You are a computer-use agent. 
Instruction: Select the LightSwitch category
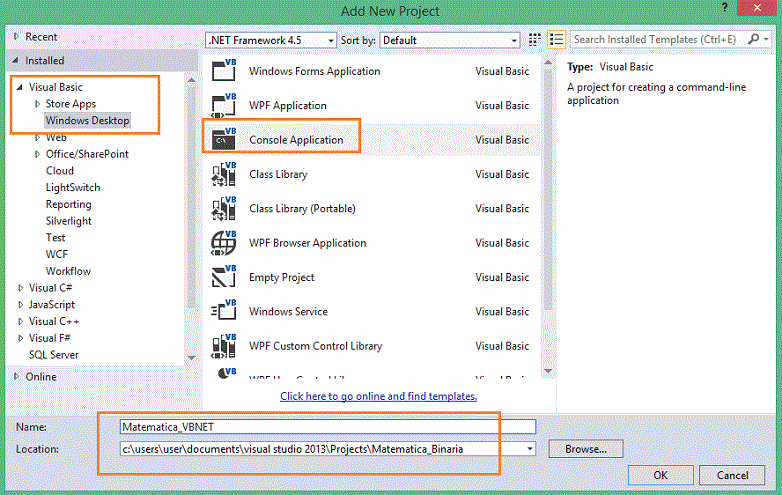[x=73, y=187]
